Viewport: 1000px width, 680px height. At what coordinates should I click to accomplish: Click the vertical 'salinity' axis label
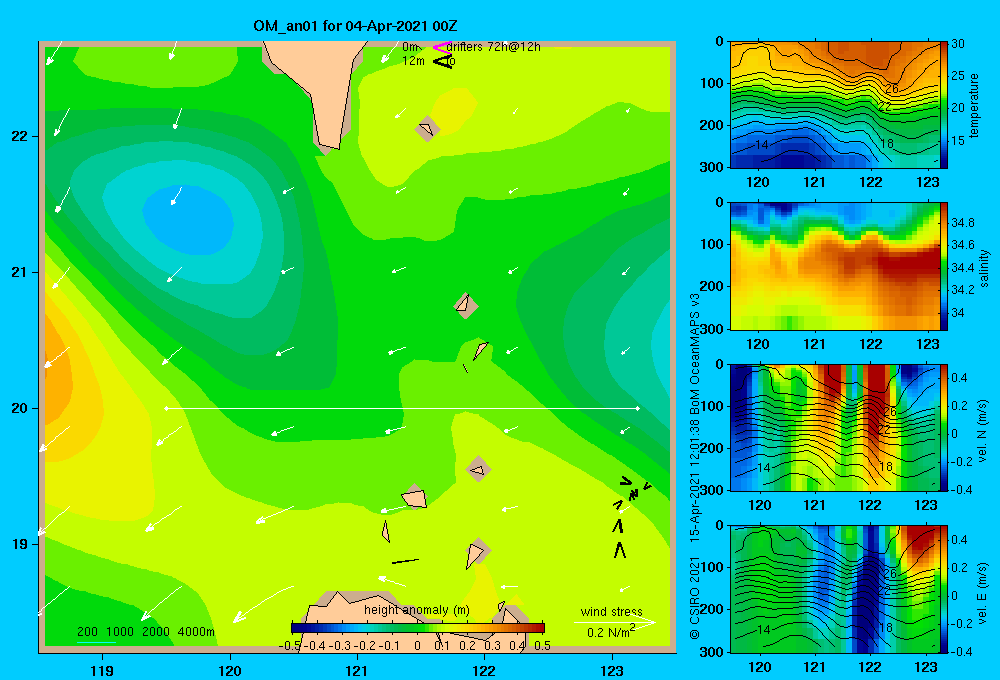(984, 269)
